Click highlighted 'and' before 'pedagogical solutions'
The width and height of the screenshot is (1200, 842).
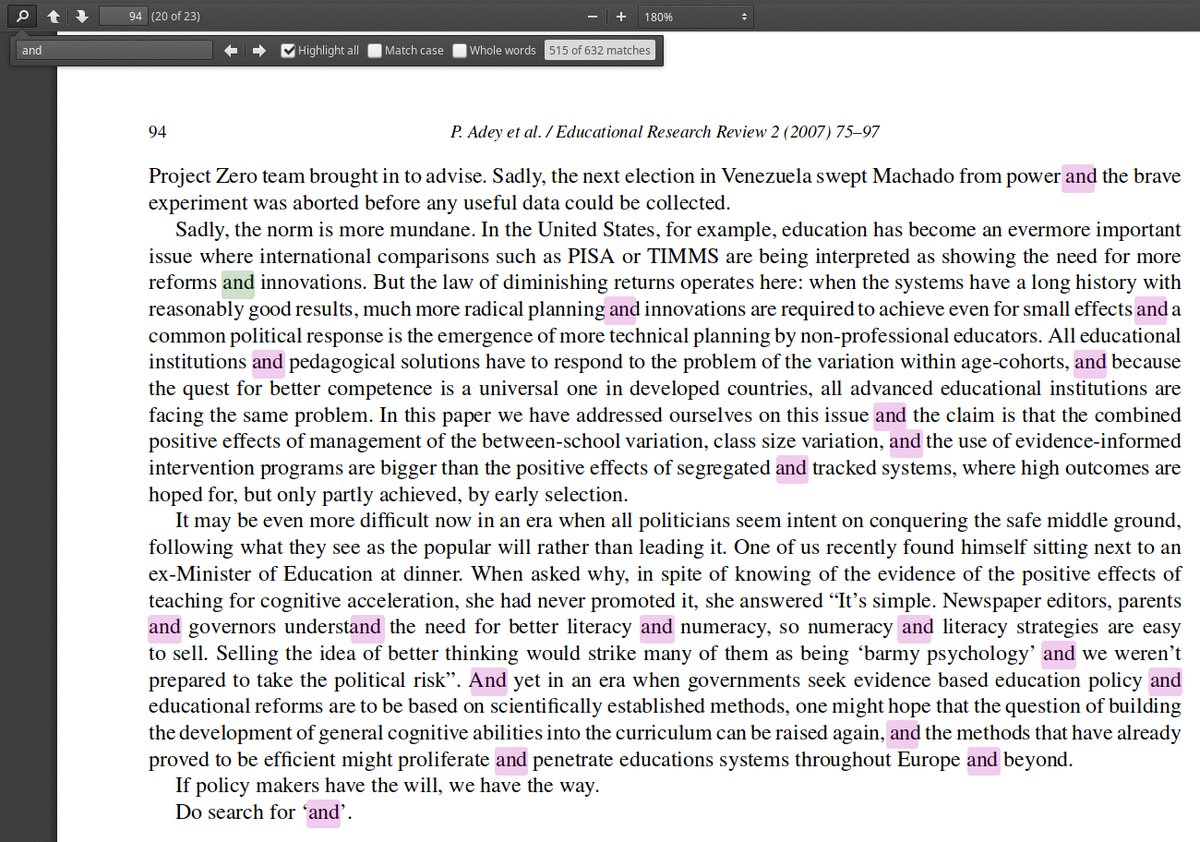pyautogui.click(x=267, y=362)
